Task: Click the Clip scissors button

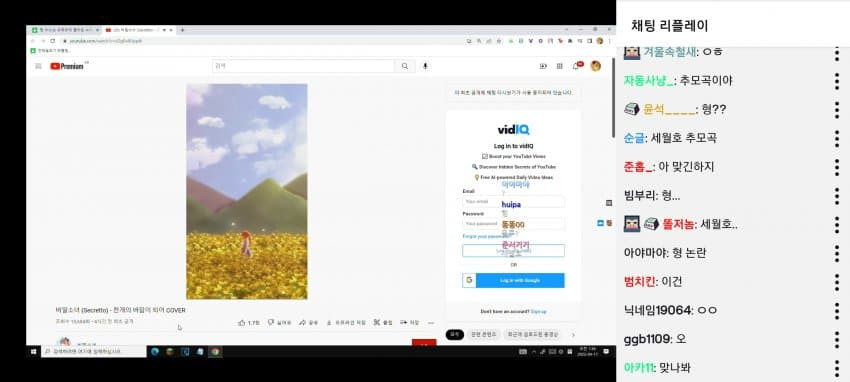Action: 383,322
